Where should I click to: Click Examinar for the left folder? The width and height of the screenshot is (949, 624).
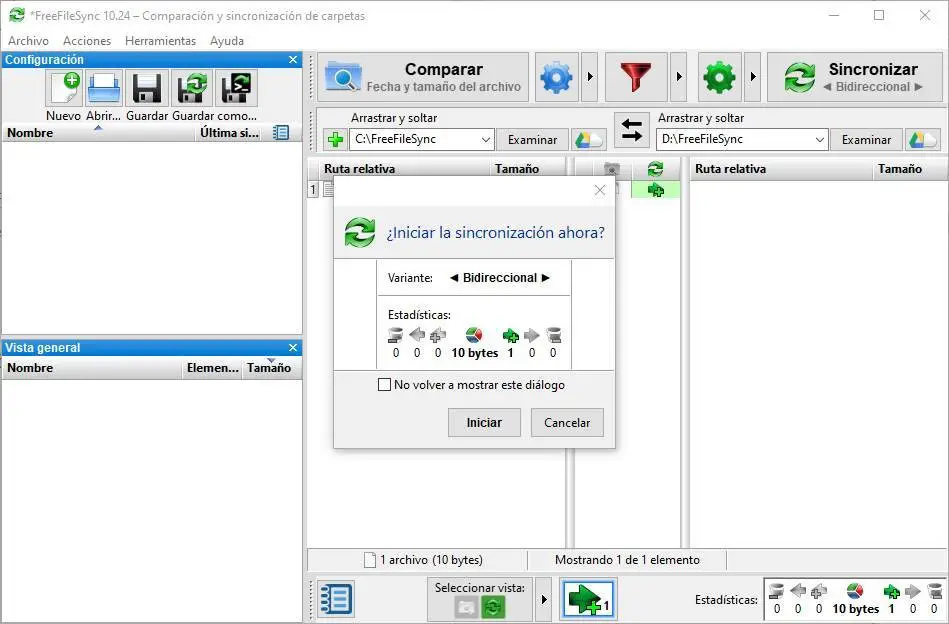pos(532,140)
